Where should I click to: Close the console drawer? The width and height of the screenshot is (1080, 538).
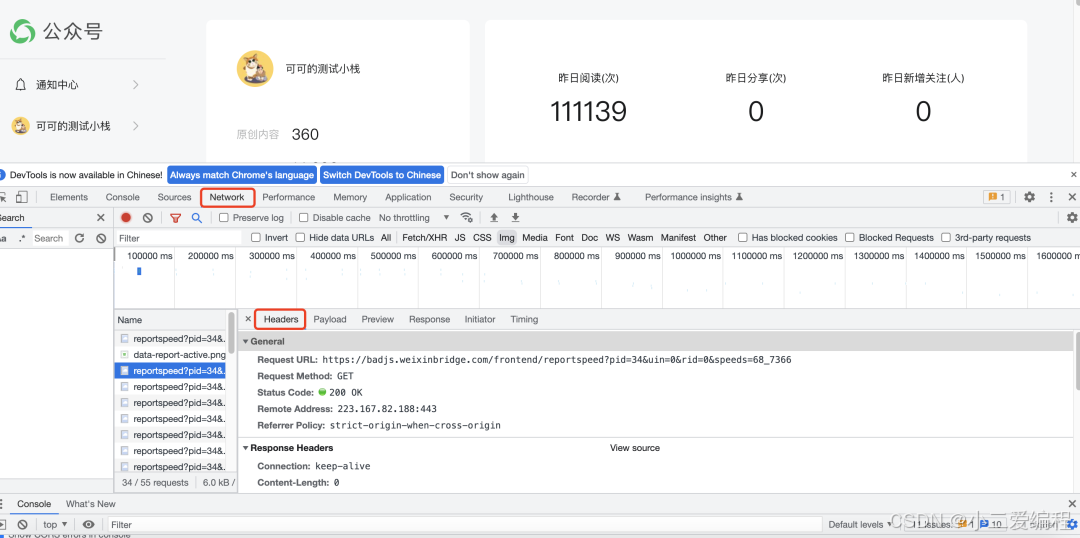click(1071, 504)
